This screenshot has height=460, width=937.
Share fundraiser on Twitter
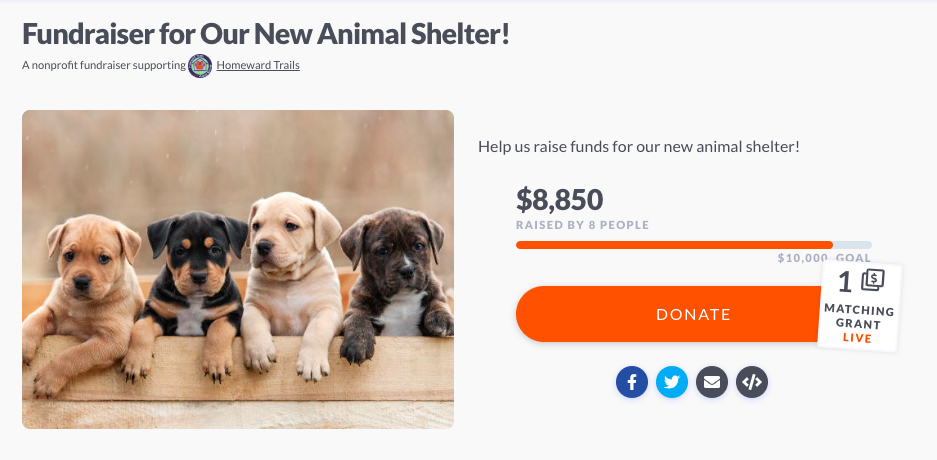click(x=672, y=382)
